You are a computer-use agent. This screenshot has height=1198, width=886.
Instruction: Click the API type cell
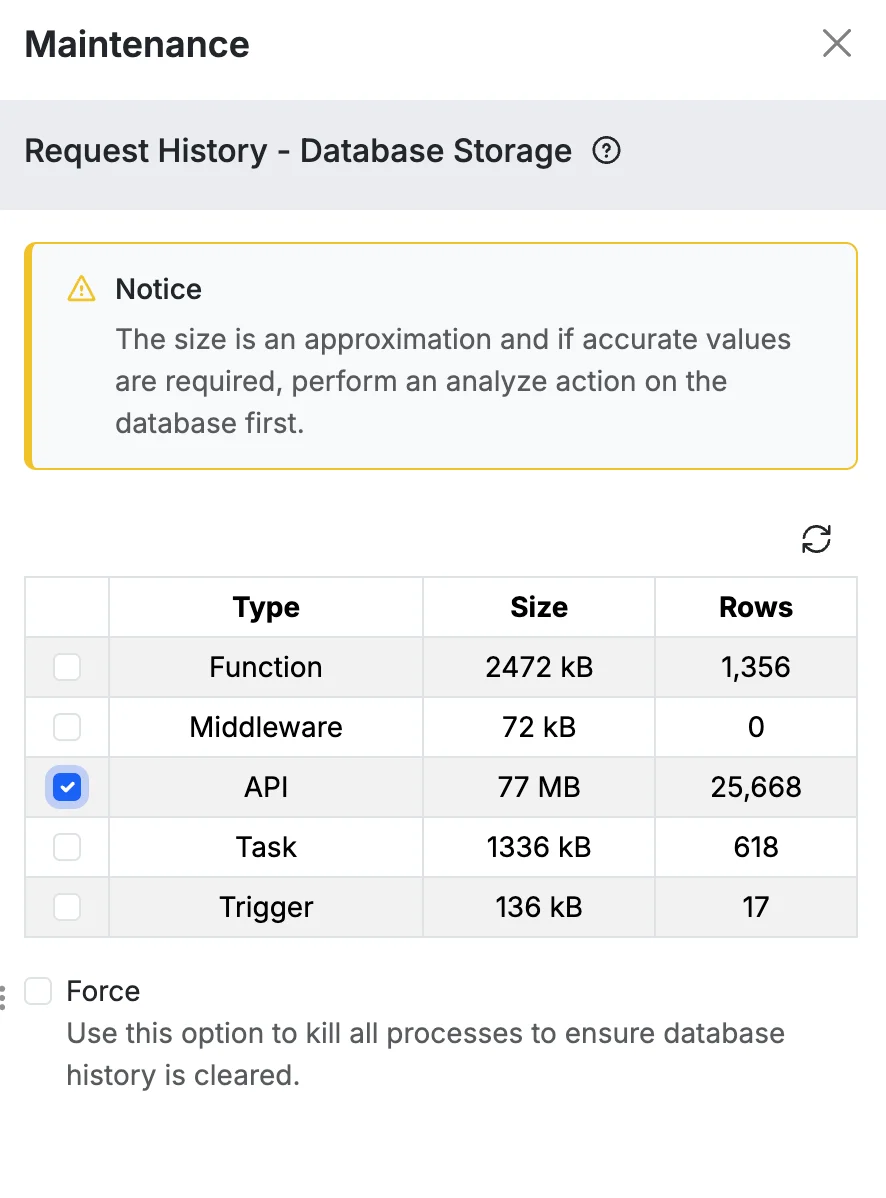266,787
